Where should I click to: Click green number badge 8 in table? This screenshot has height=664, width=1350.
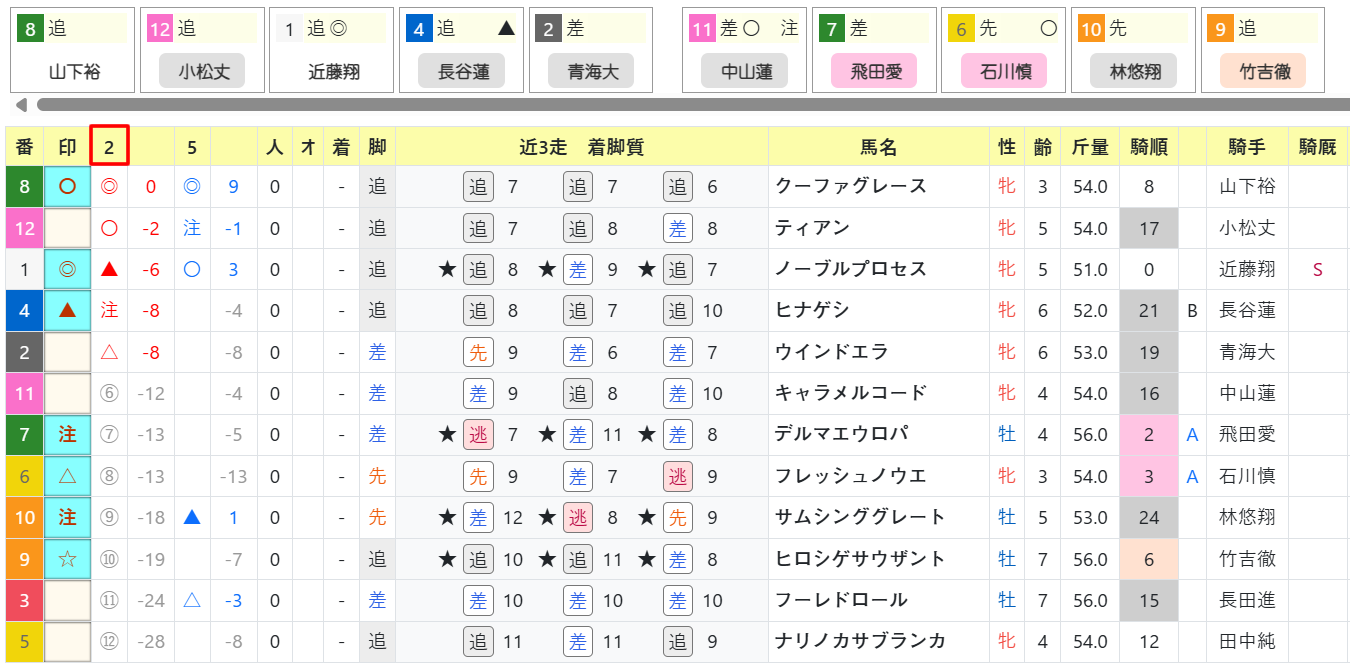25,186
